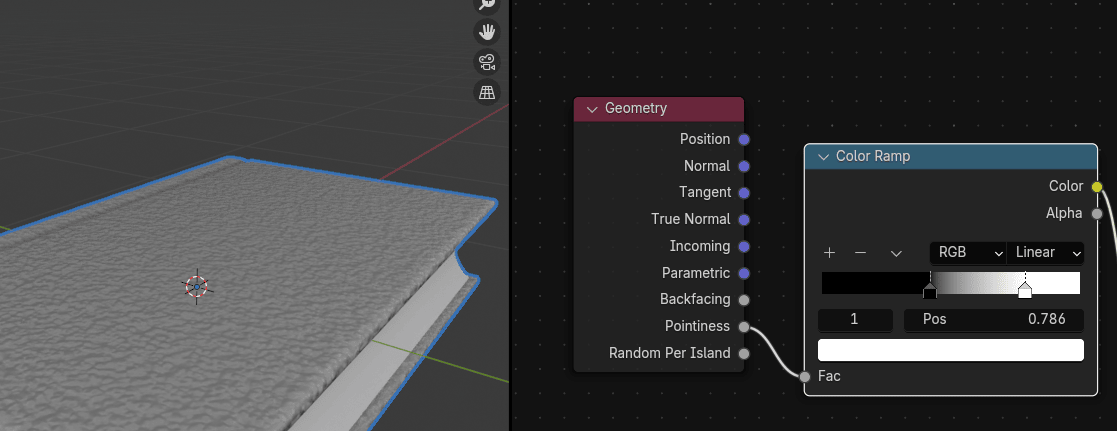Image resolution: width=1117 pixels, height=431 pixels.
Task: Click the Color Ramp's yellow Color socket
Action: [x=1097, y=186]
